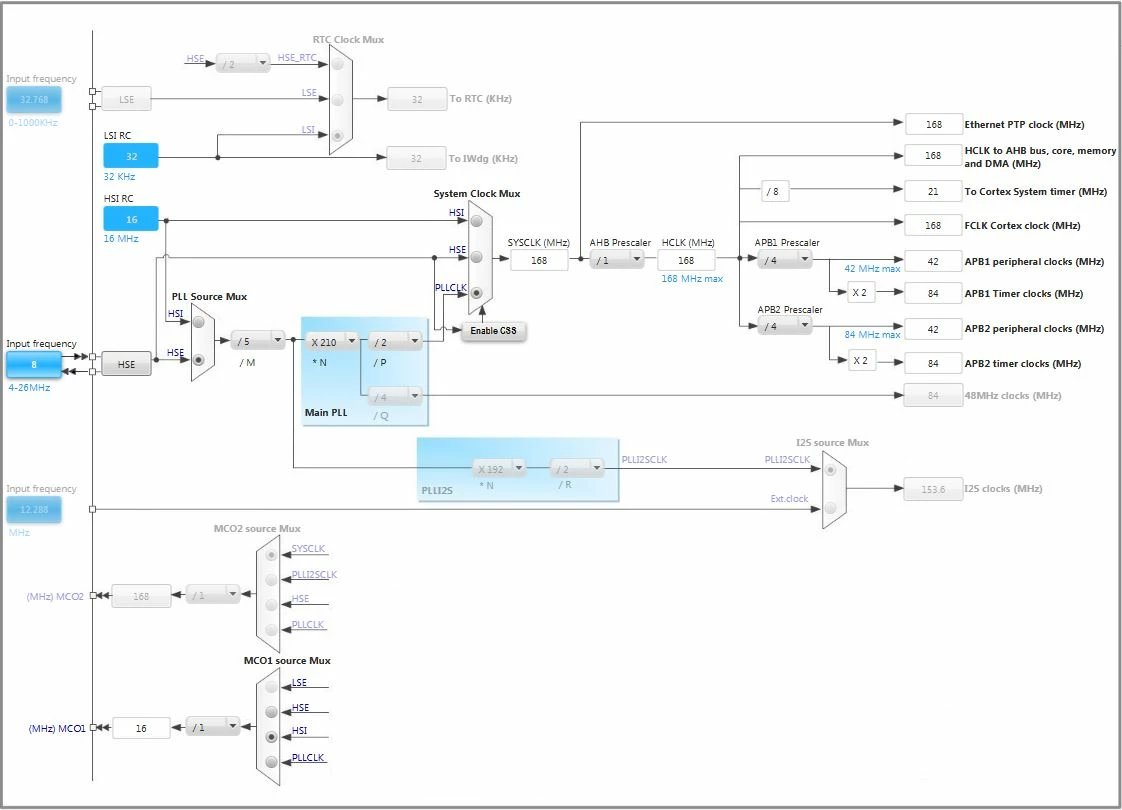The height and width of the screenshot is (810, 1122).
Task: Open the /M divider dropdown showing /5
Action: pyautogui.click(x=258, y=341)
